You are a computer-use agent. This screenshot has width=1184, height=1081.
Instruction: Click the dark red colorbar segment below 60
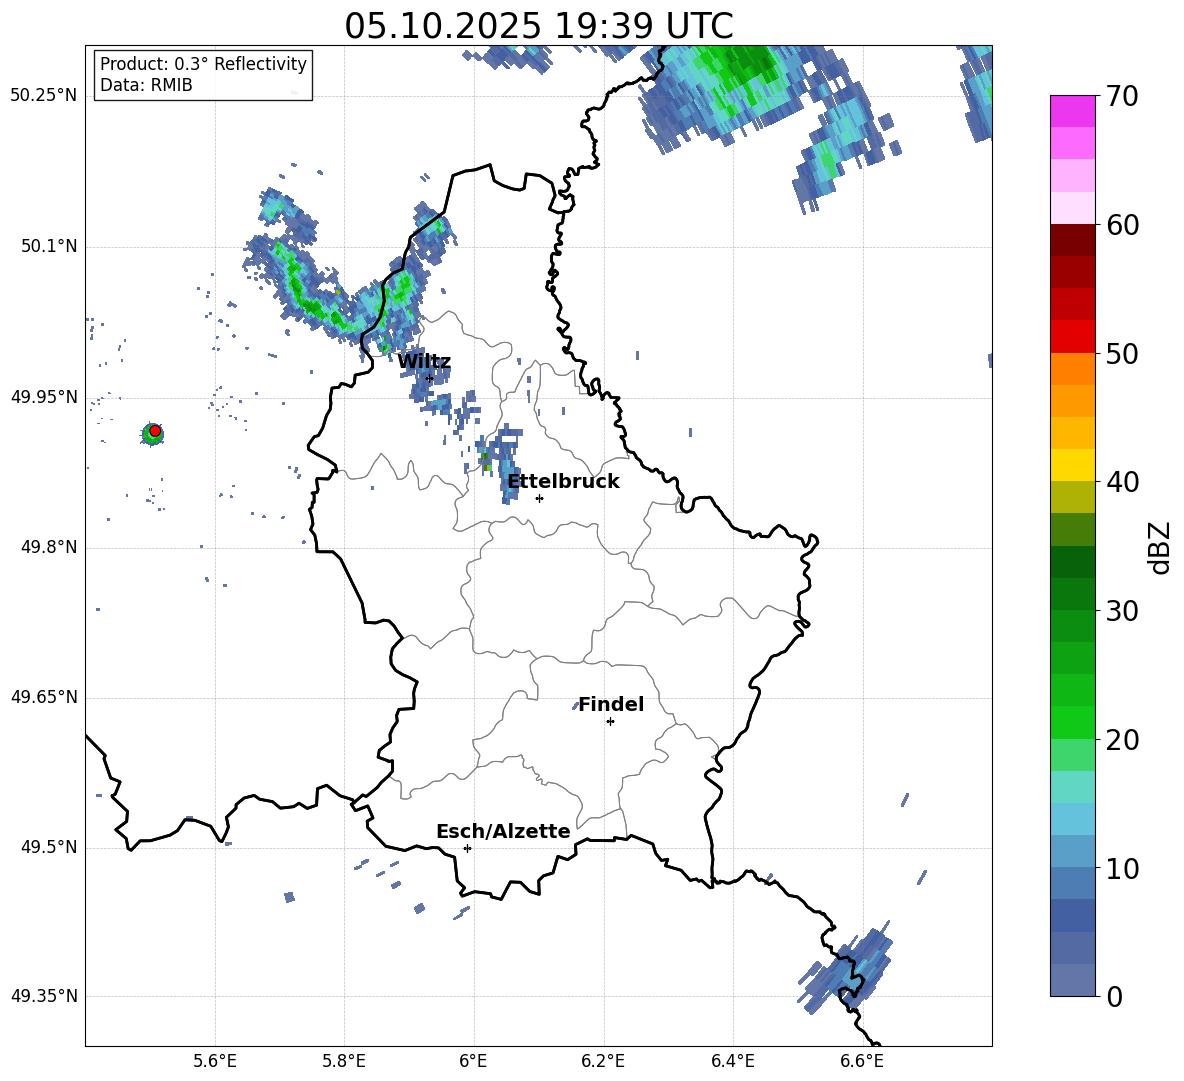click(1072, 240)
